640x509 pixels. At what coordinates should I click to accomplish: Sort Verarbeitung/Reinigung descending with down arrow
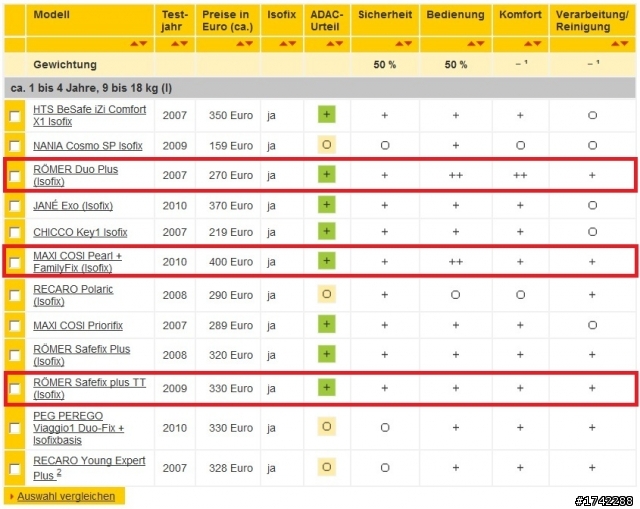click(x=624, y=43)
